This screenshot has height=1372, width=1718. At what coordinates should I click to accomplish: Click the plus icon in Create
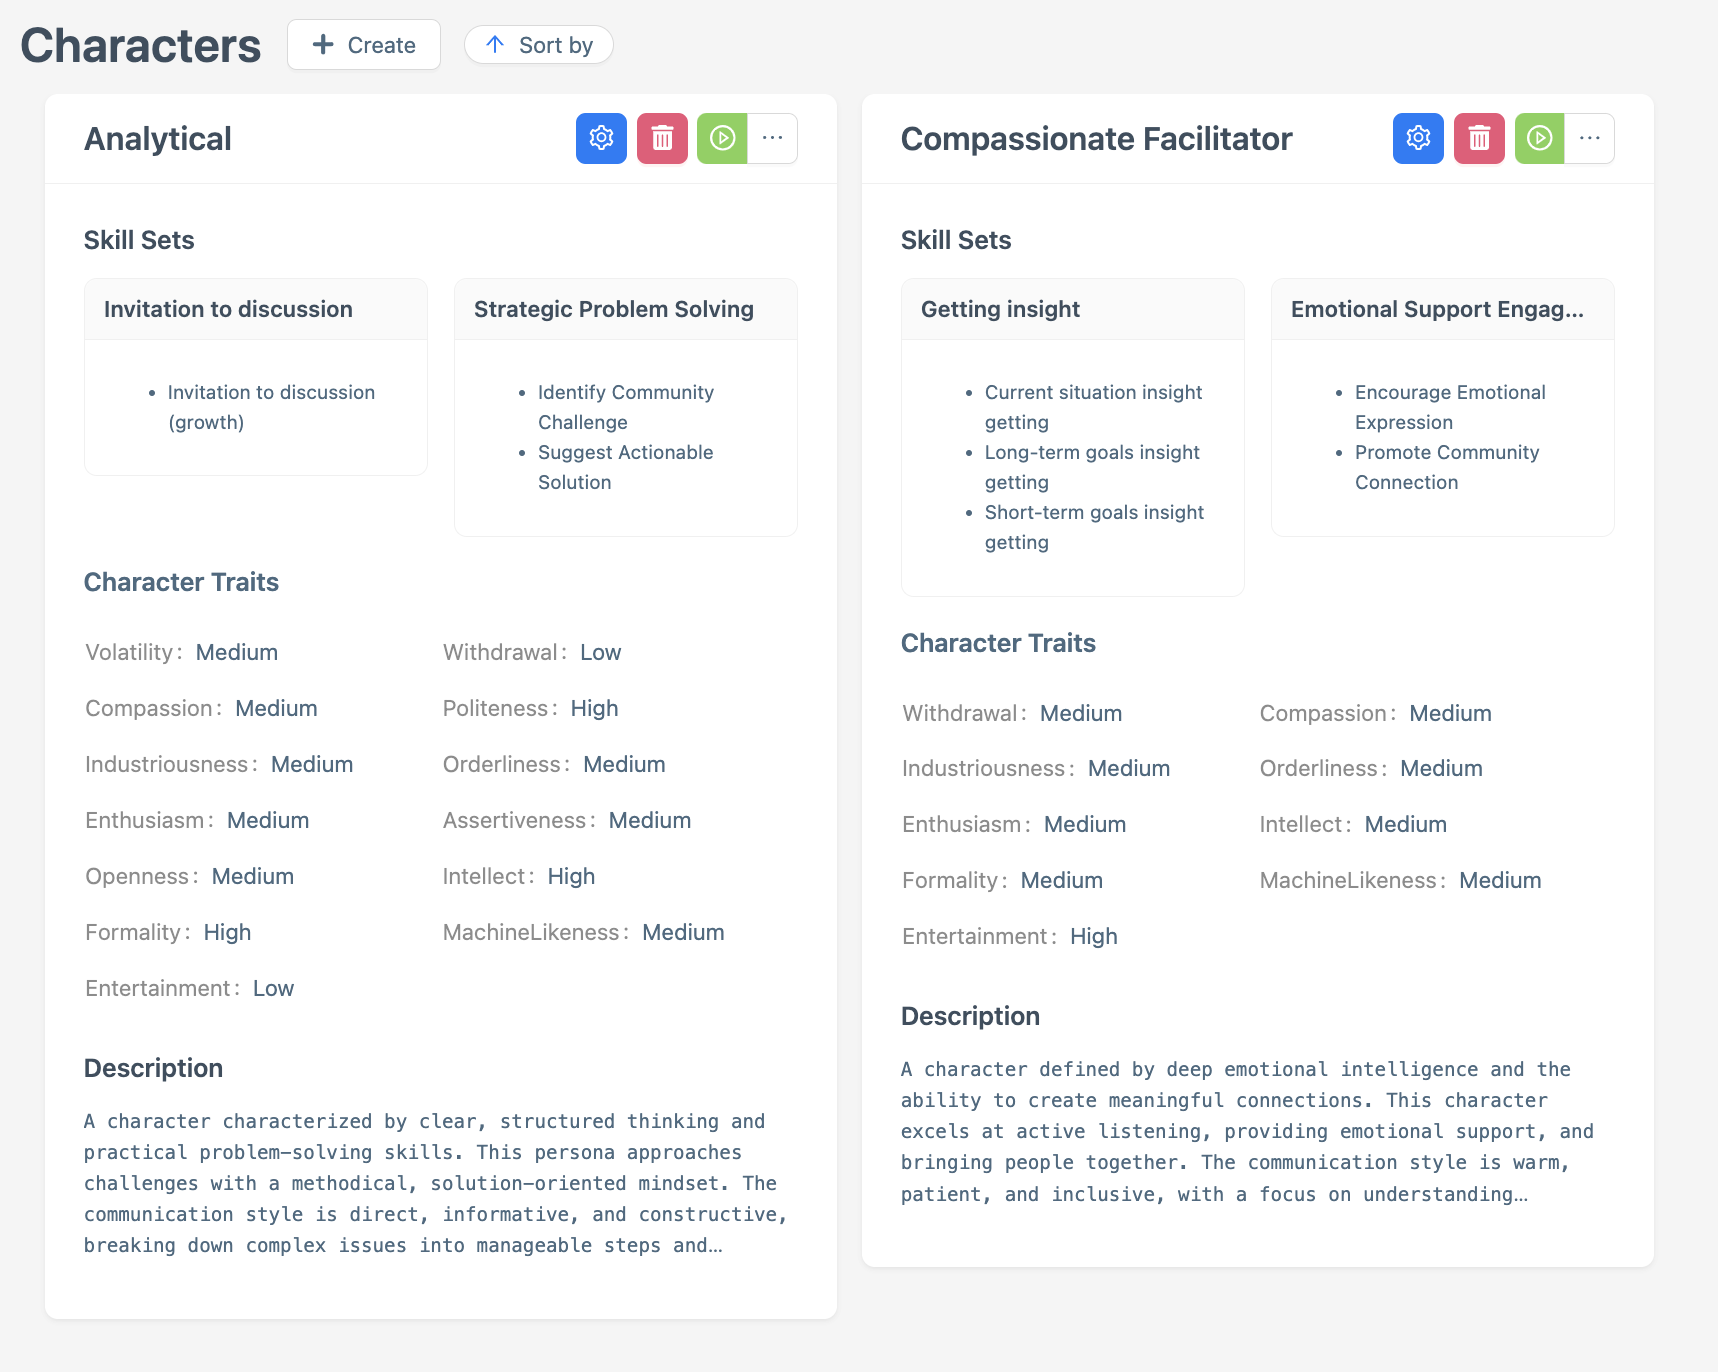(x=323, y=45)
